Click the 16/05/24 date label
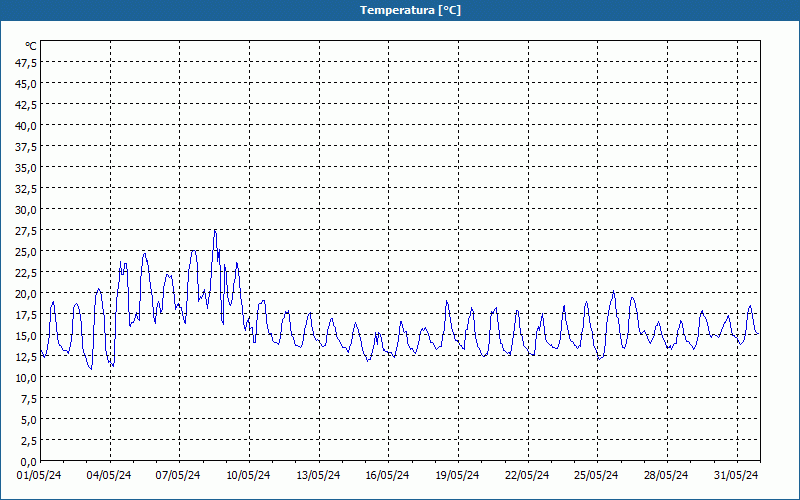 click(387, 475)
